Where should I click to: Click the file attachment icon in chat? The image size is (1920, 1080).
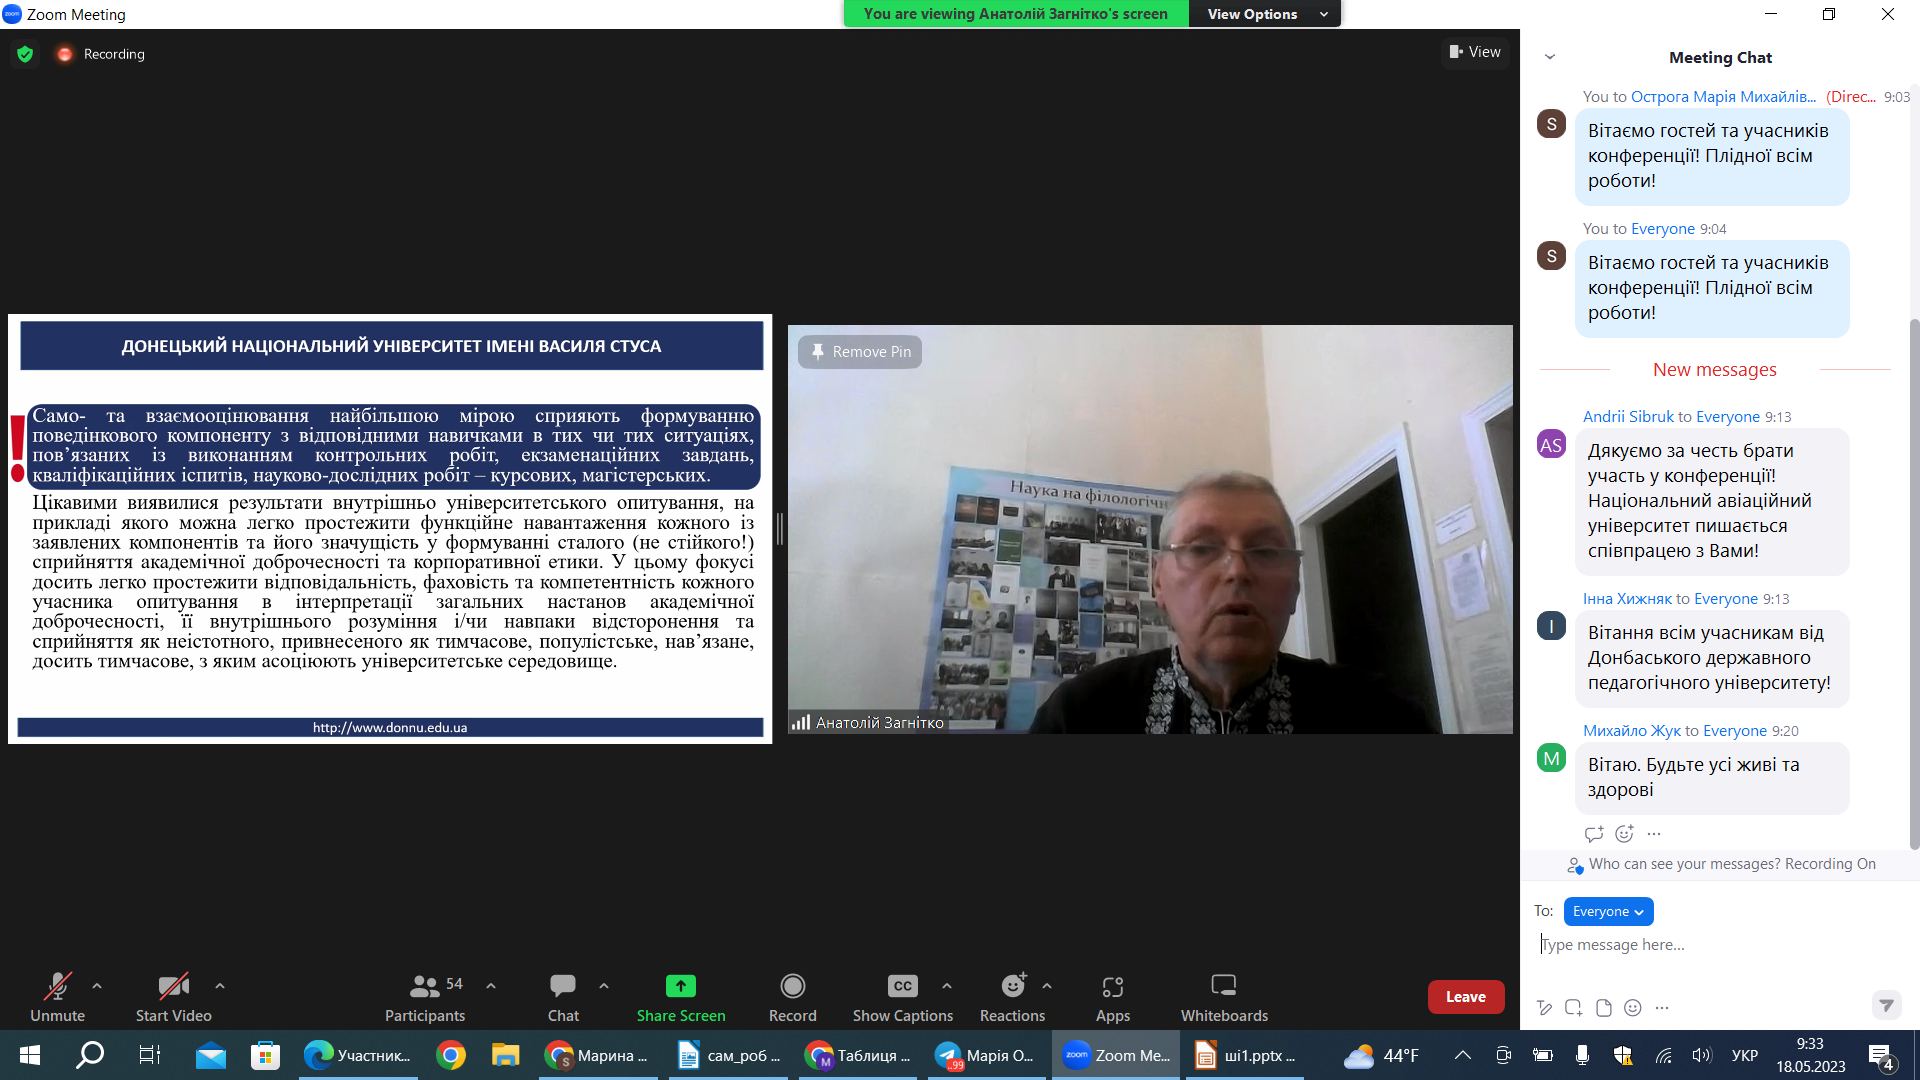(x=1604, y=1008)
